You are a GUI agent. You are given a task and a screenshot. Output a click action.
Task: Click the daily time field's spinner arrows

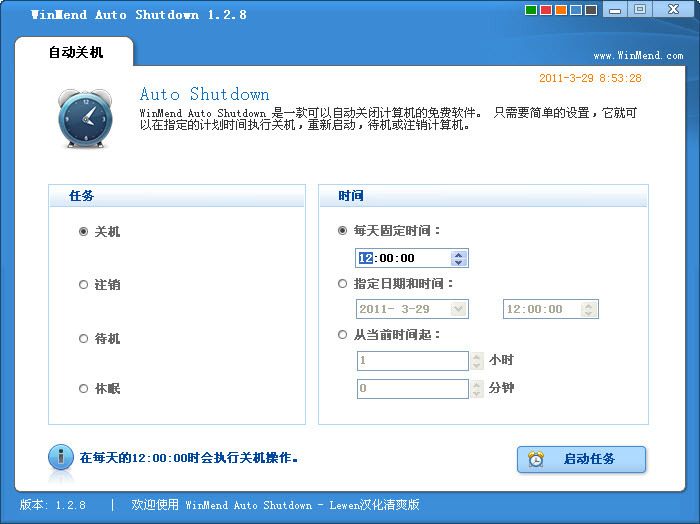pos(459,258)
